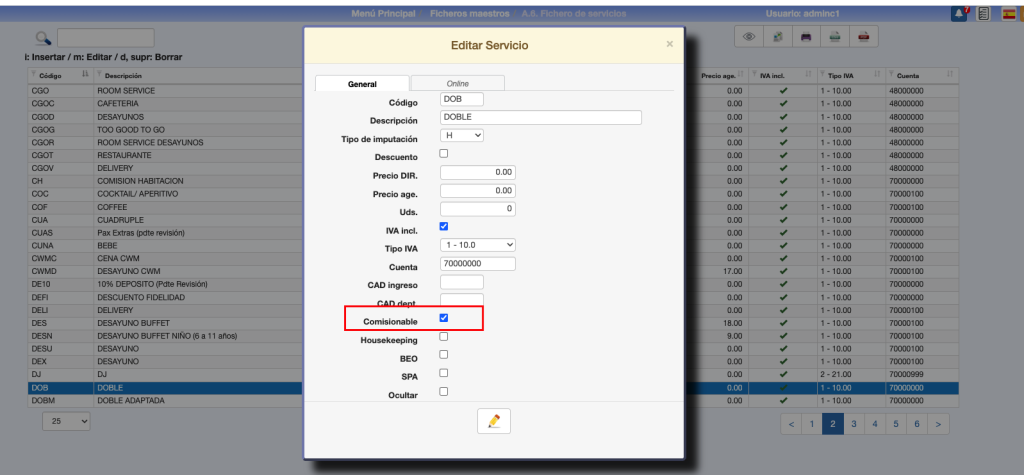Click the red PDF export icon
Screen dimensions: 1024x475
862,37
